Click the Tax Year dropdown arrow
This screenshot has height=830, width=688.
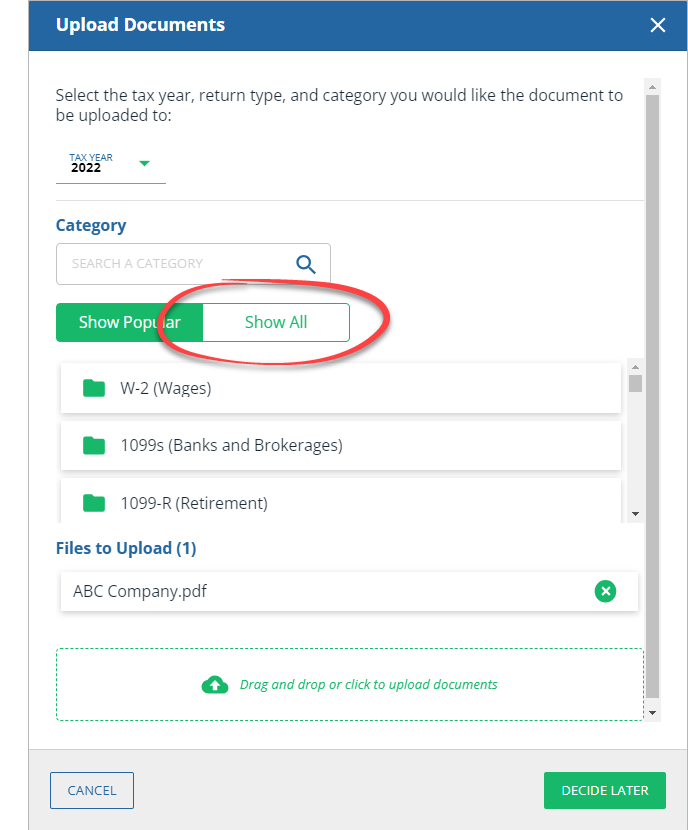[144, 163]
